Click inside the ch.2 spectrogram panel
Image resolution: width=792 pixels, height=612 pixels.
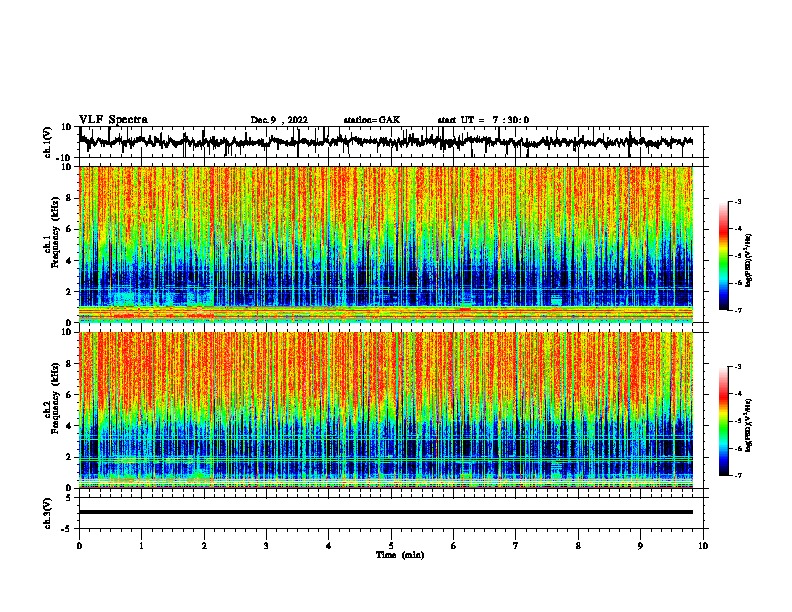click(386, 410)
